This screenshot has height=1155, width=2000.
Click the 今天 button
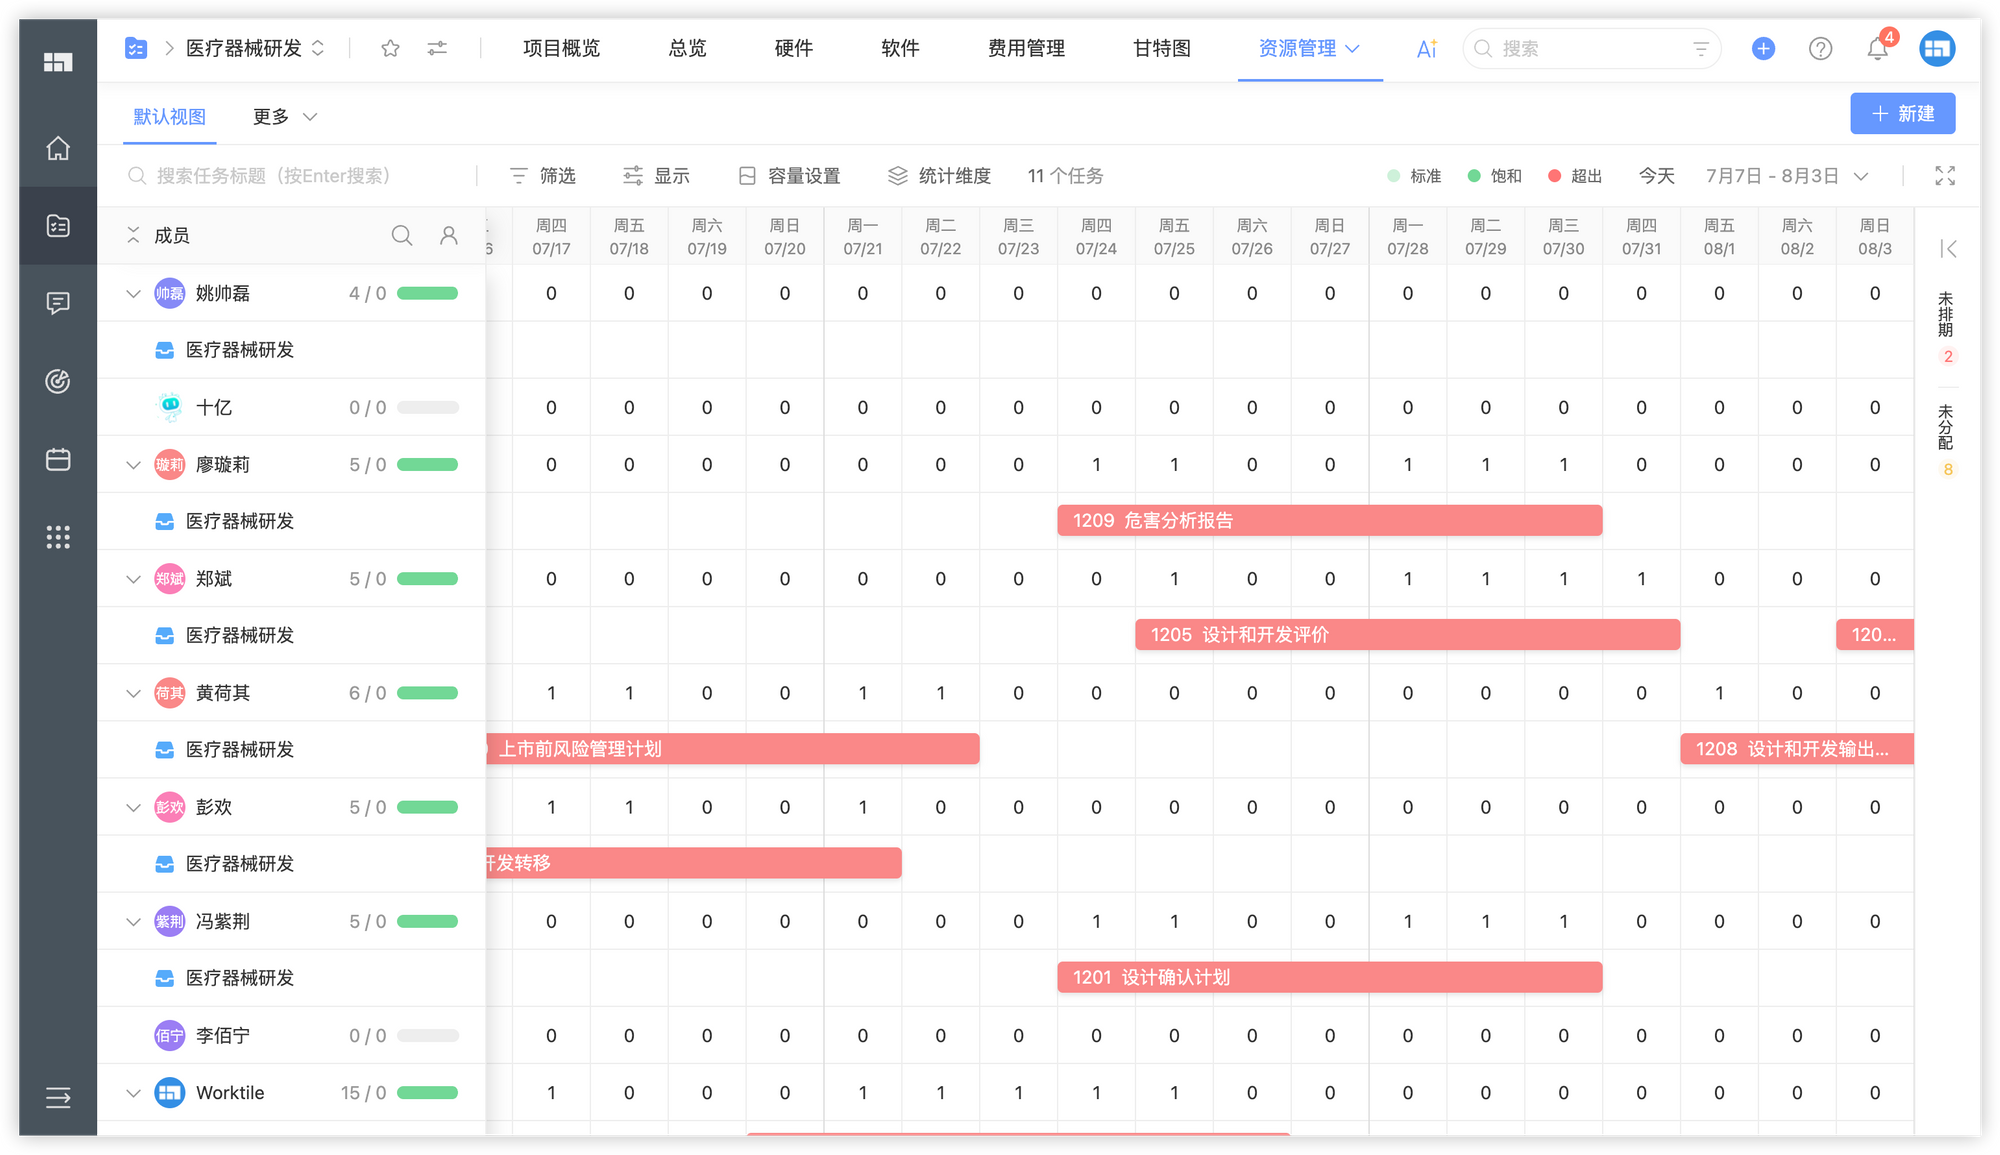click(x=1656, y=176)
